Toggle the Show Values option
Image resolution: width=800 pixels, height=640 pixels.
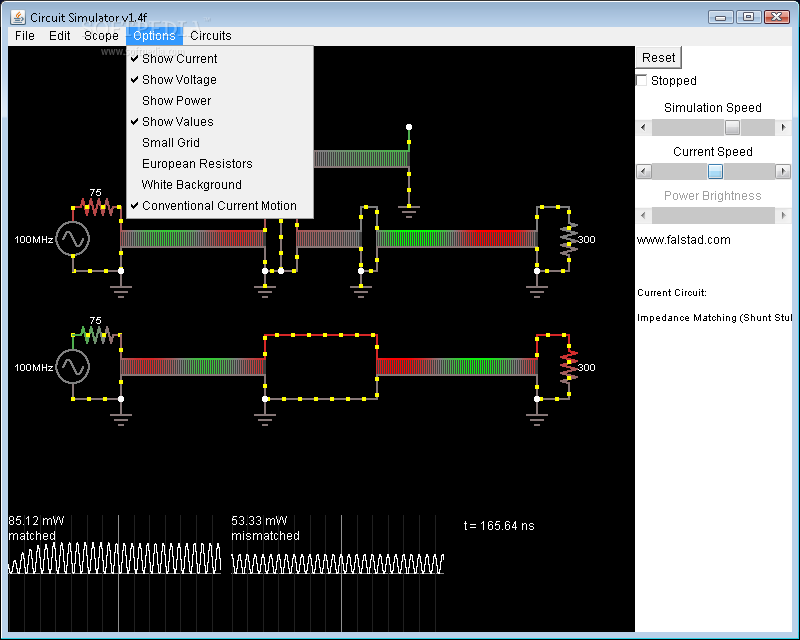pos(220,121)
